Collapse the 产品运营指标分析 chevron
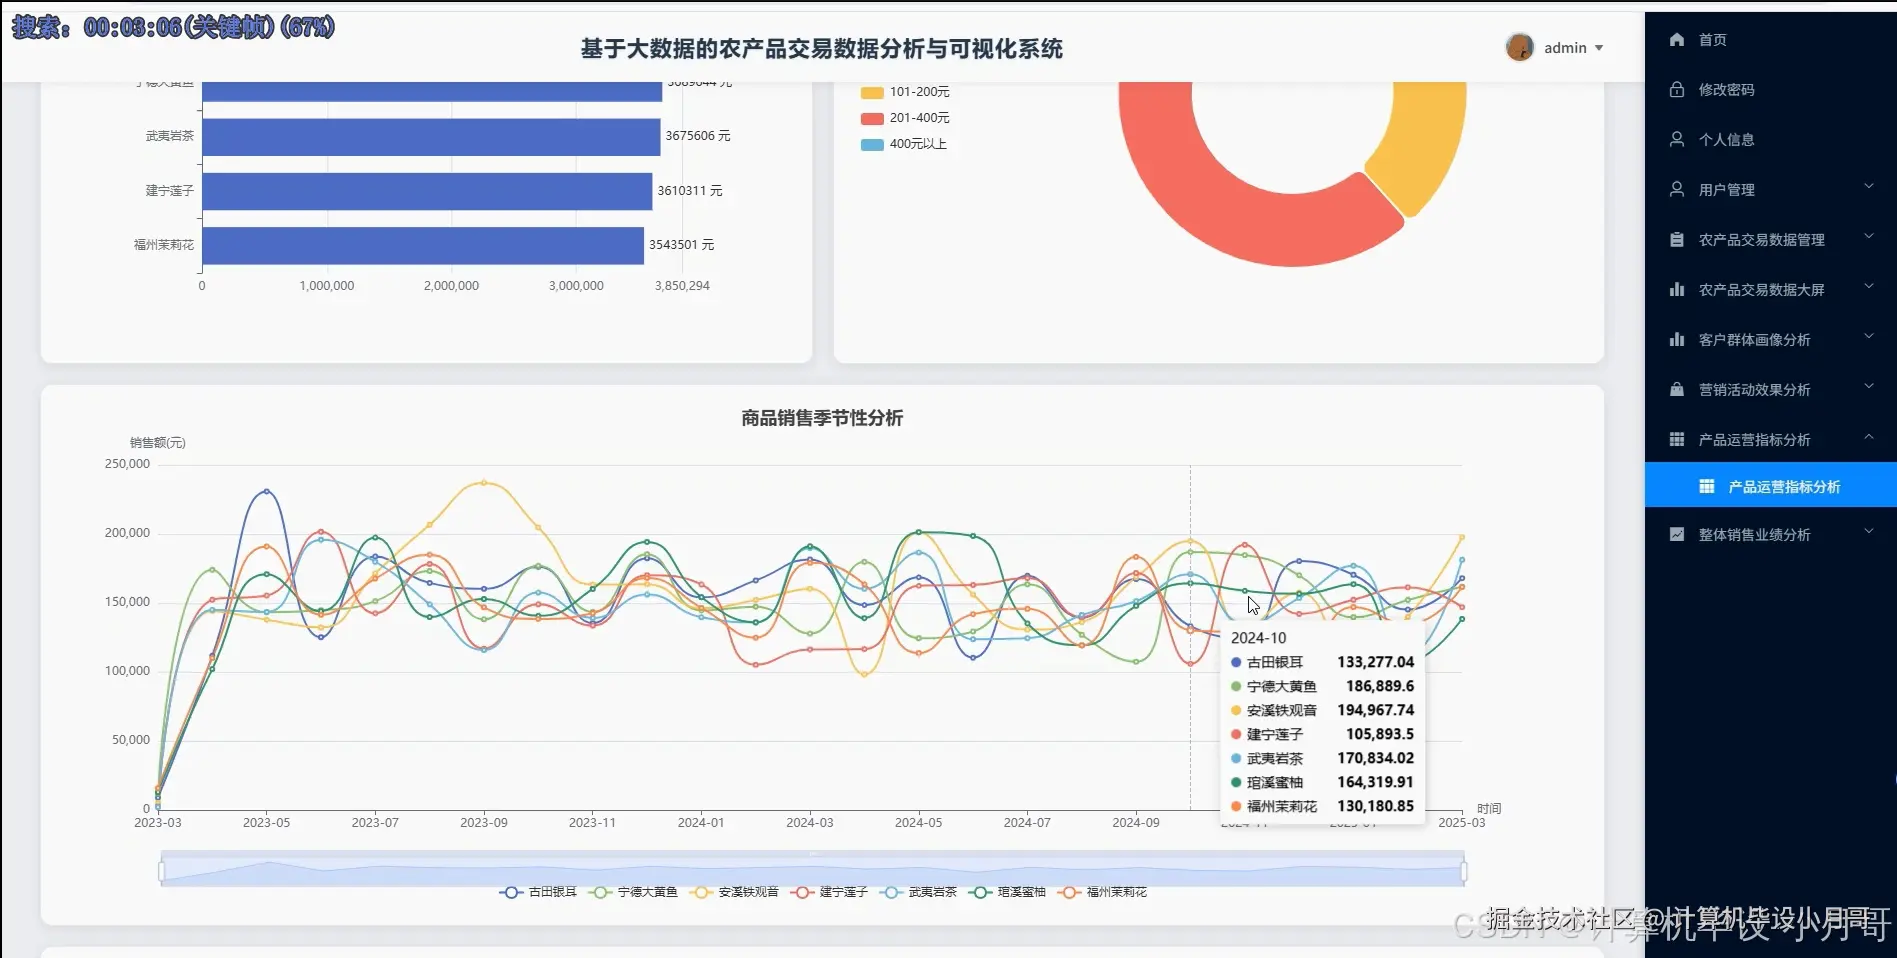The width and height of the screenshot is (1897, 958). 1869,437
